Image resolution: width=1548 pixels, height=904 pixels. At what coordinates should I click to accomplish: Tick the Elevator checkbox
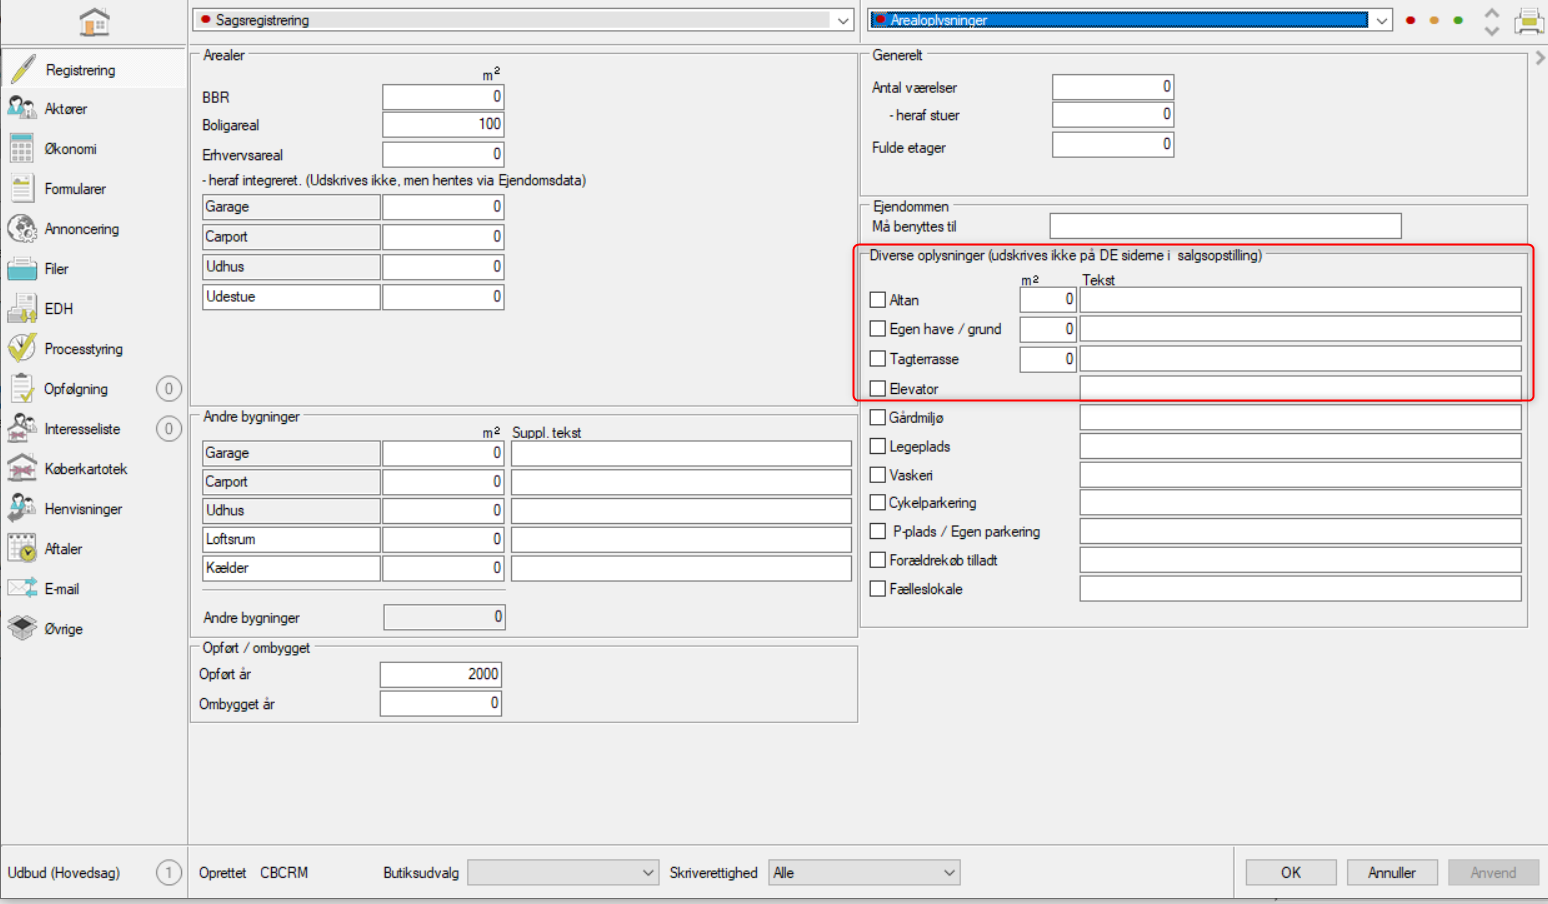[x=878, y=389]
